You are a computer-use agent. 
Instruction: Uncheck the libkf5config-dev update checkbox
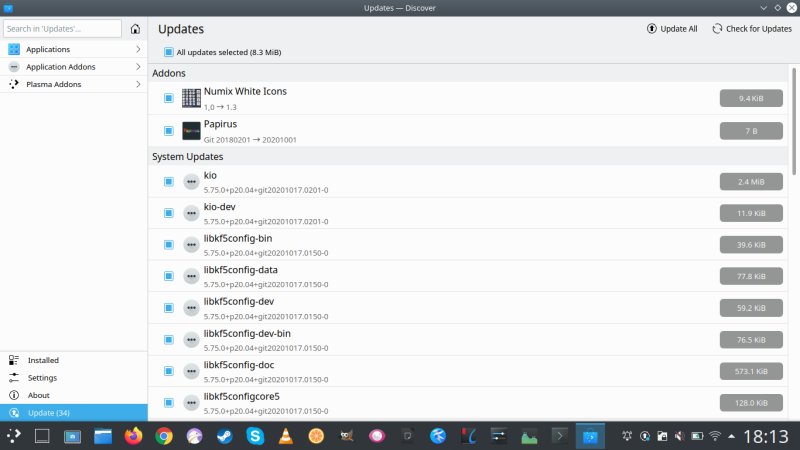click(x=168, y=308)
